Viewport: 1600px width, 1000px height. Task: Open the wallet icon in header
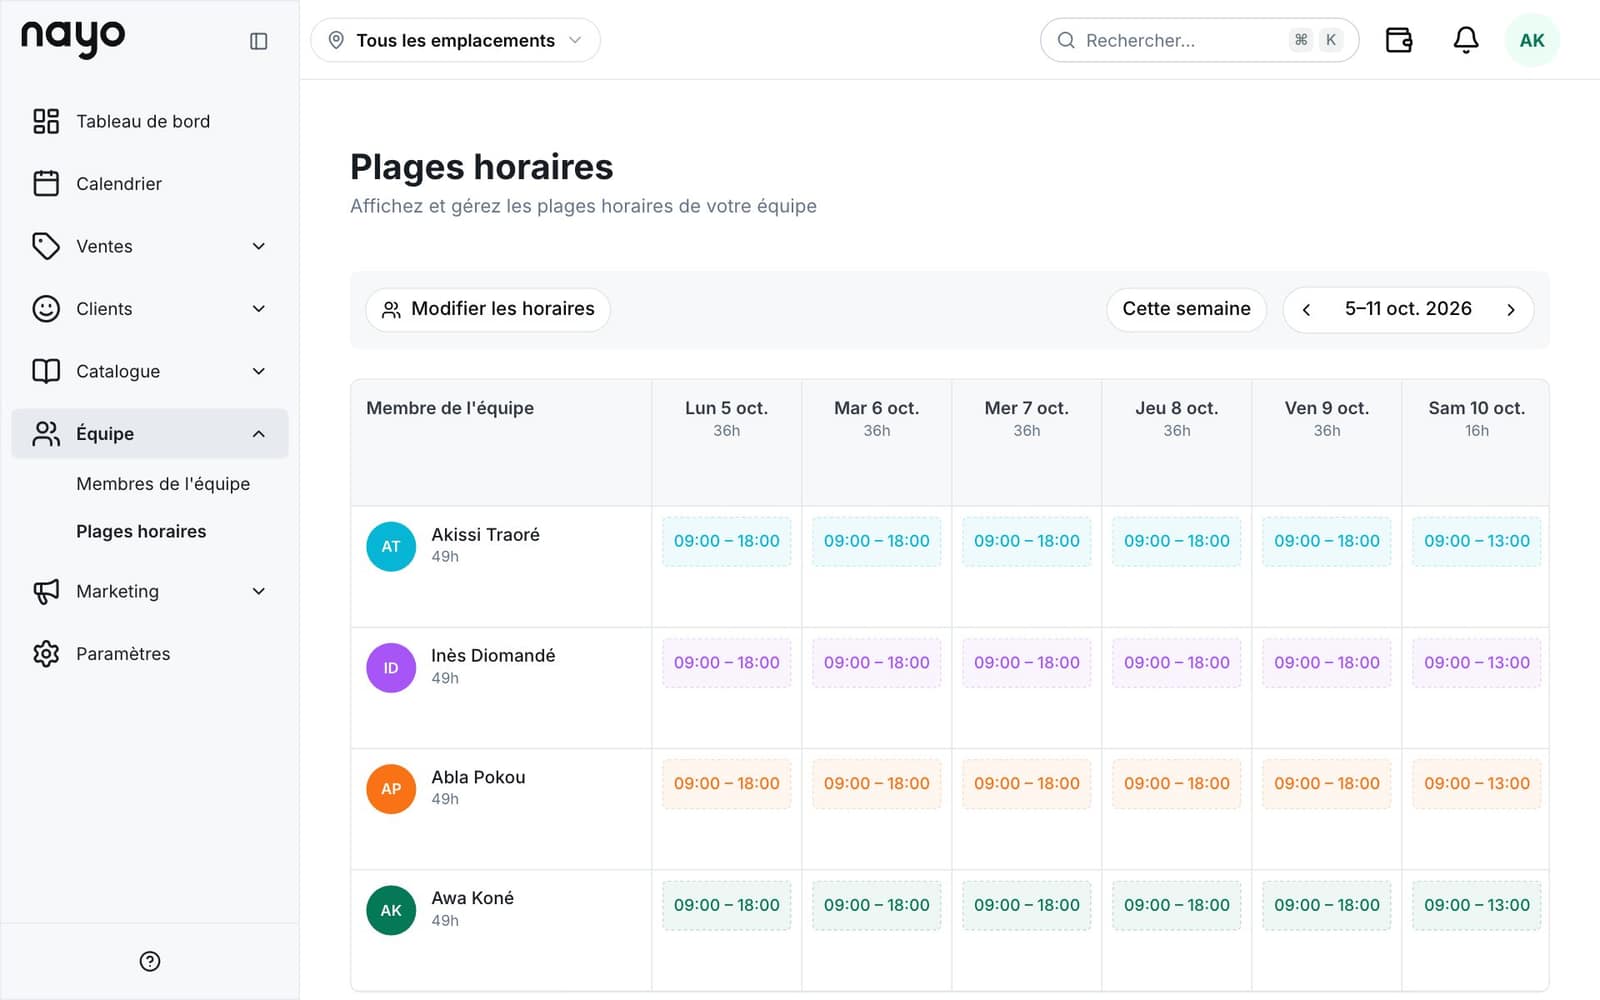point(1398,40)
